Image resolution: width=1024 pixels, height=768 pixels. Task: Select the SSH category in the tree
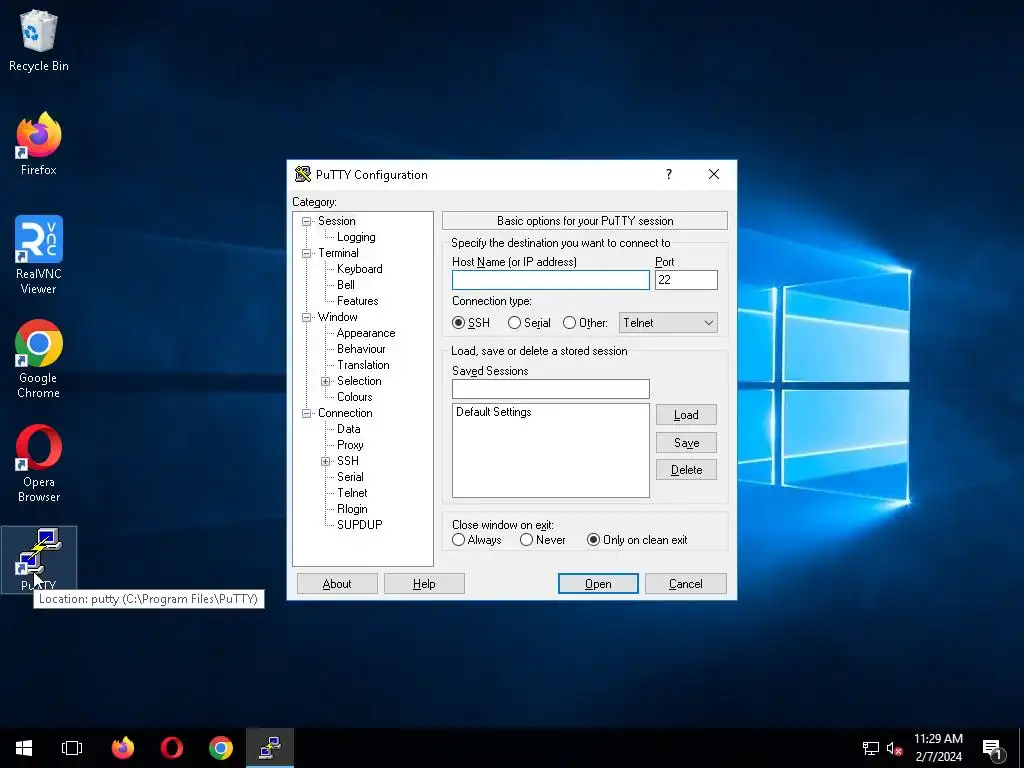[347, 461]
